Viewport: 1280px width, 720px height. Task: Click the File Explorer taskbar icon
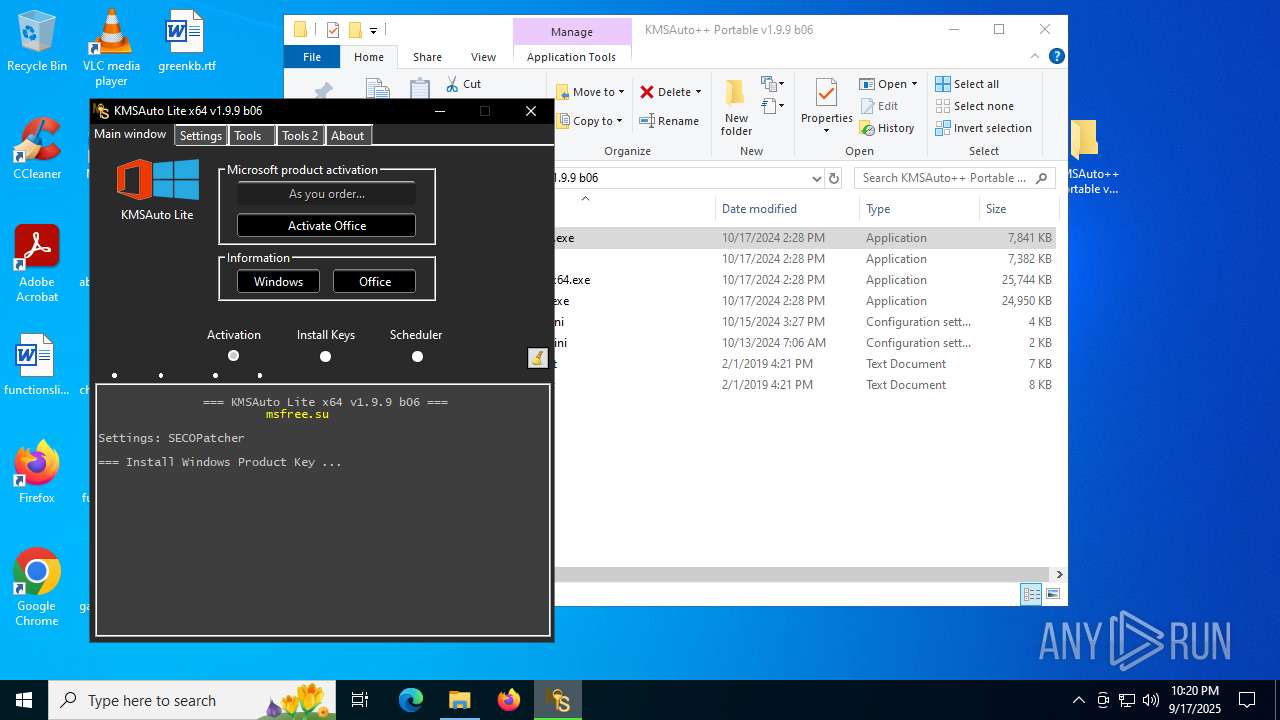pyautogui.click(x=460, y=700)
